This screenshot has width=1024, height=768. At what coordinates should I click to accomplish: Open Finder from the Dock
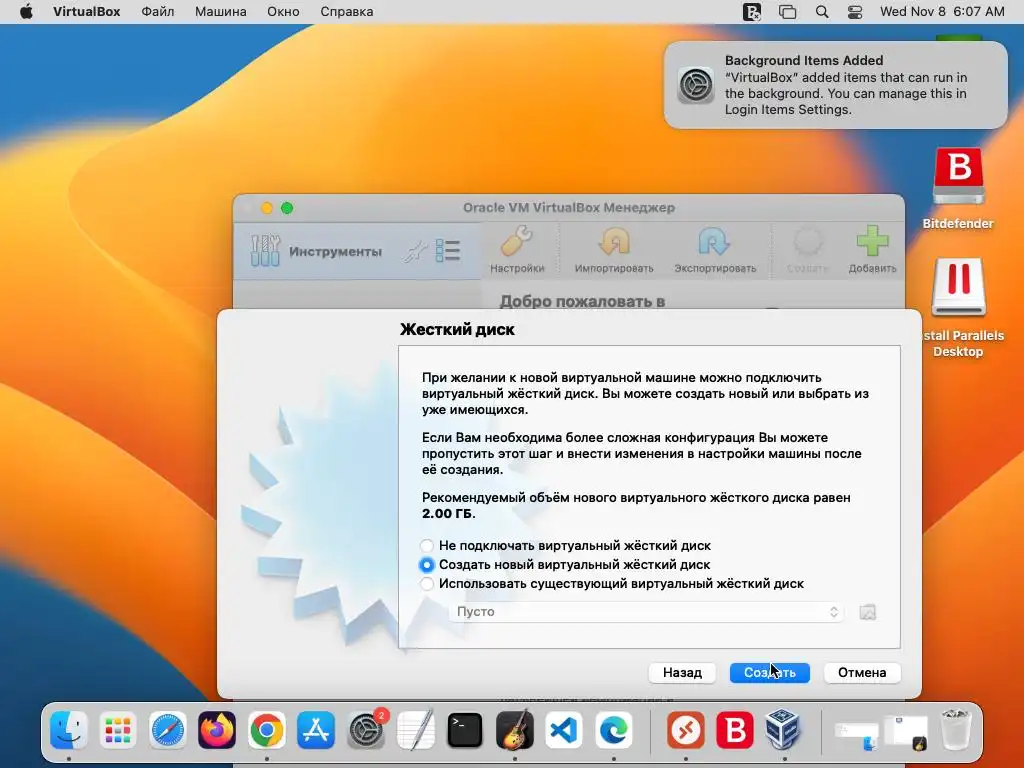pyautogui.click(x=69, y=729)
